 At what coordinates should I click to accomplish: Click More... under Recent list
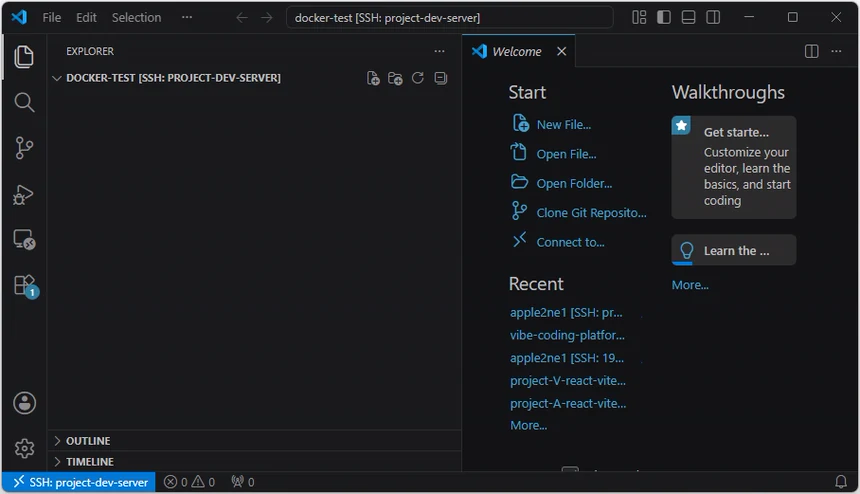[528, 425]
